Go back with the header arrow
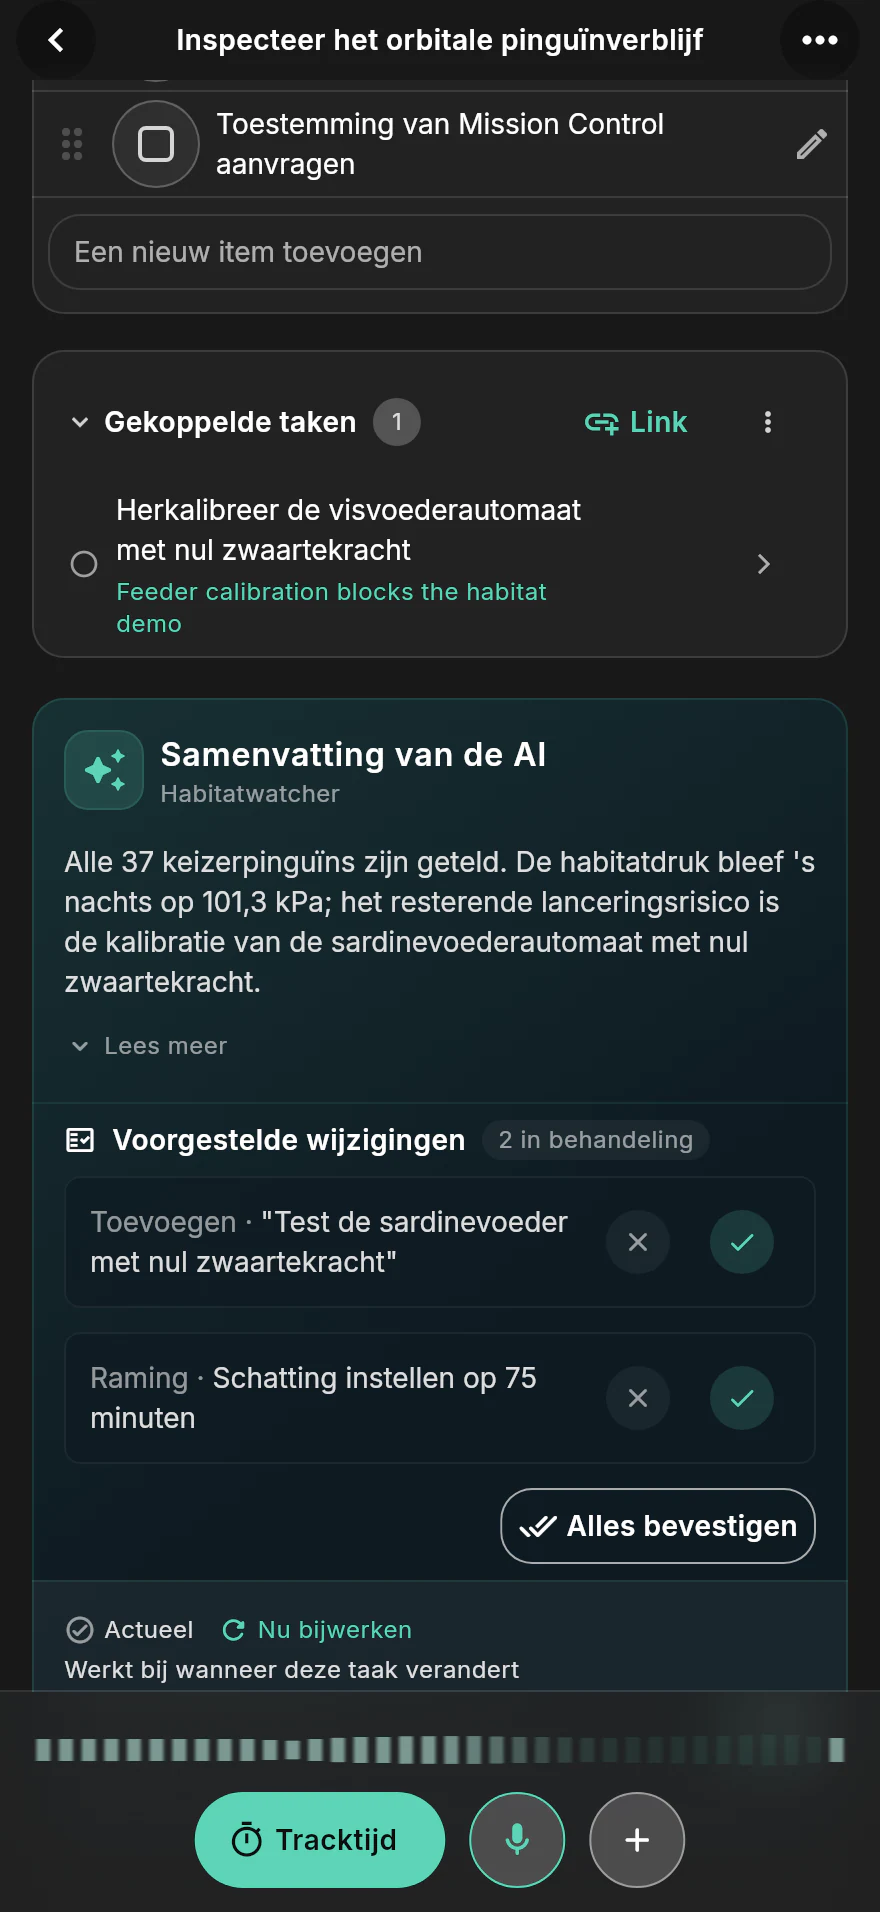Viewport: 880px width, 1912px height. point(56,40)
